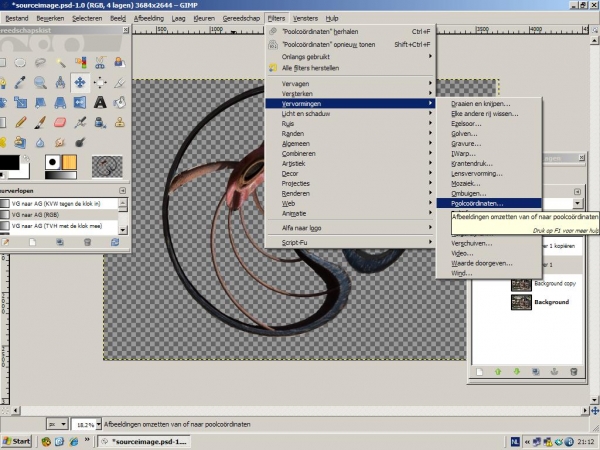Viewport: 600px width, 450px height.
Task: Raise layer with green up arrow
Action: tap(498, 372)
